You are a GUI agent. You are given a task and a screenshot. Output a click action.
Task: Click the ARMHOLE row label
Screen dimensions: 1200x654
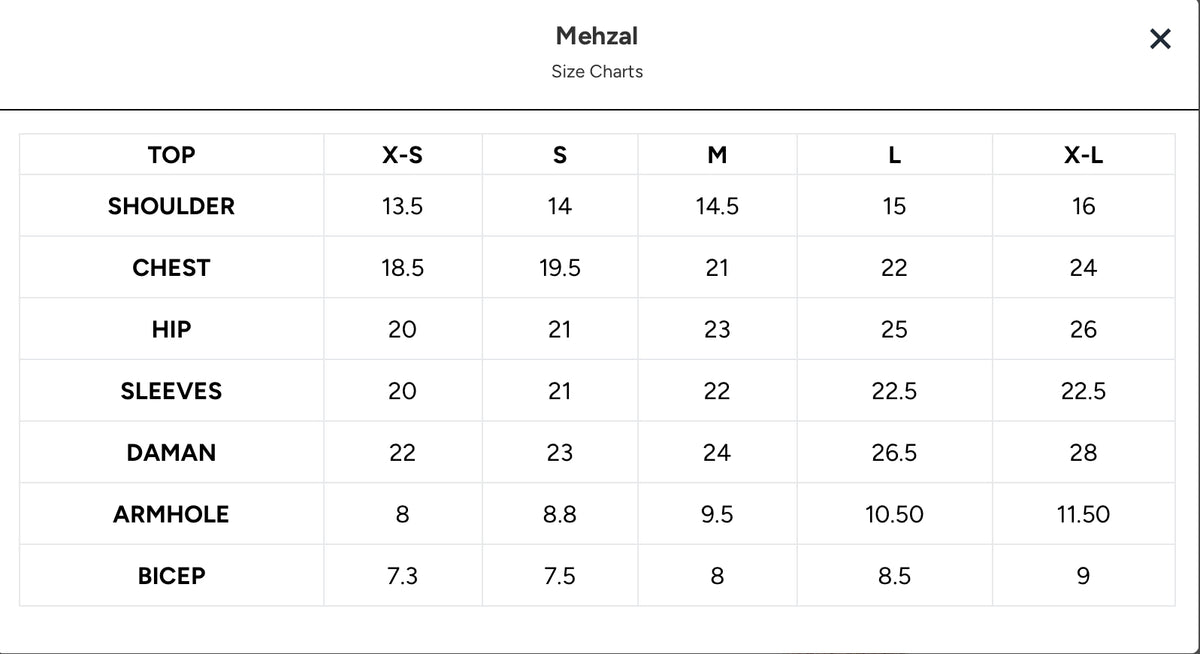click(171, 514)
